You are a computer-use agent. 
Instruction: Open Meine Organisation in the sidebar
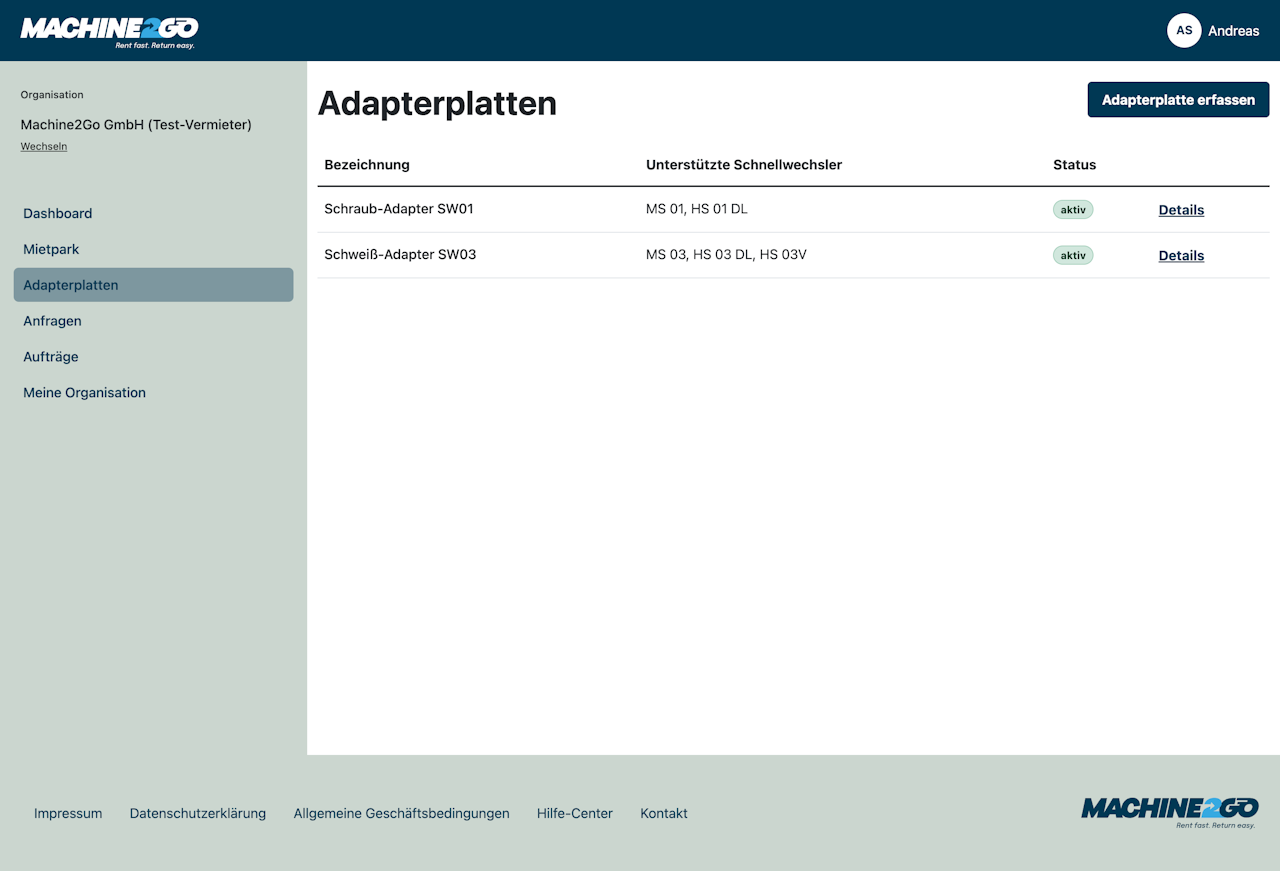[85, 393]
